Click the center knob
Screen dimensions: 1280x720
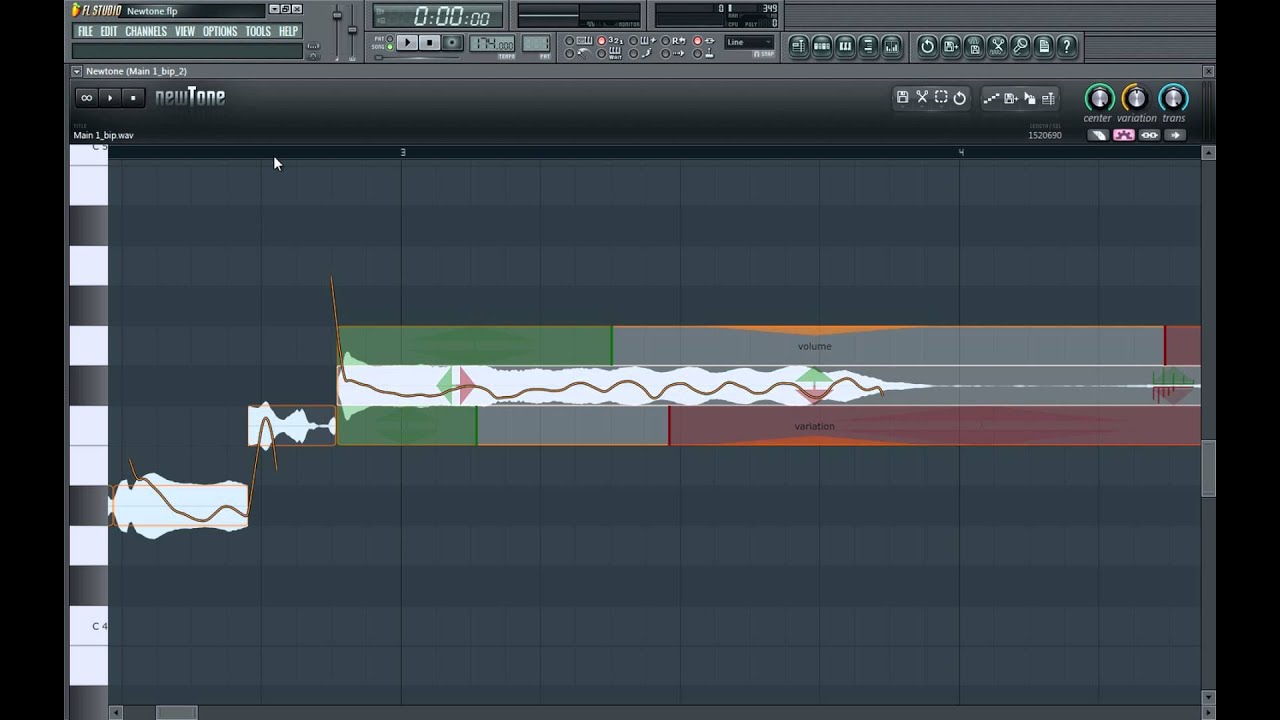[x=1099, y=98]
